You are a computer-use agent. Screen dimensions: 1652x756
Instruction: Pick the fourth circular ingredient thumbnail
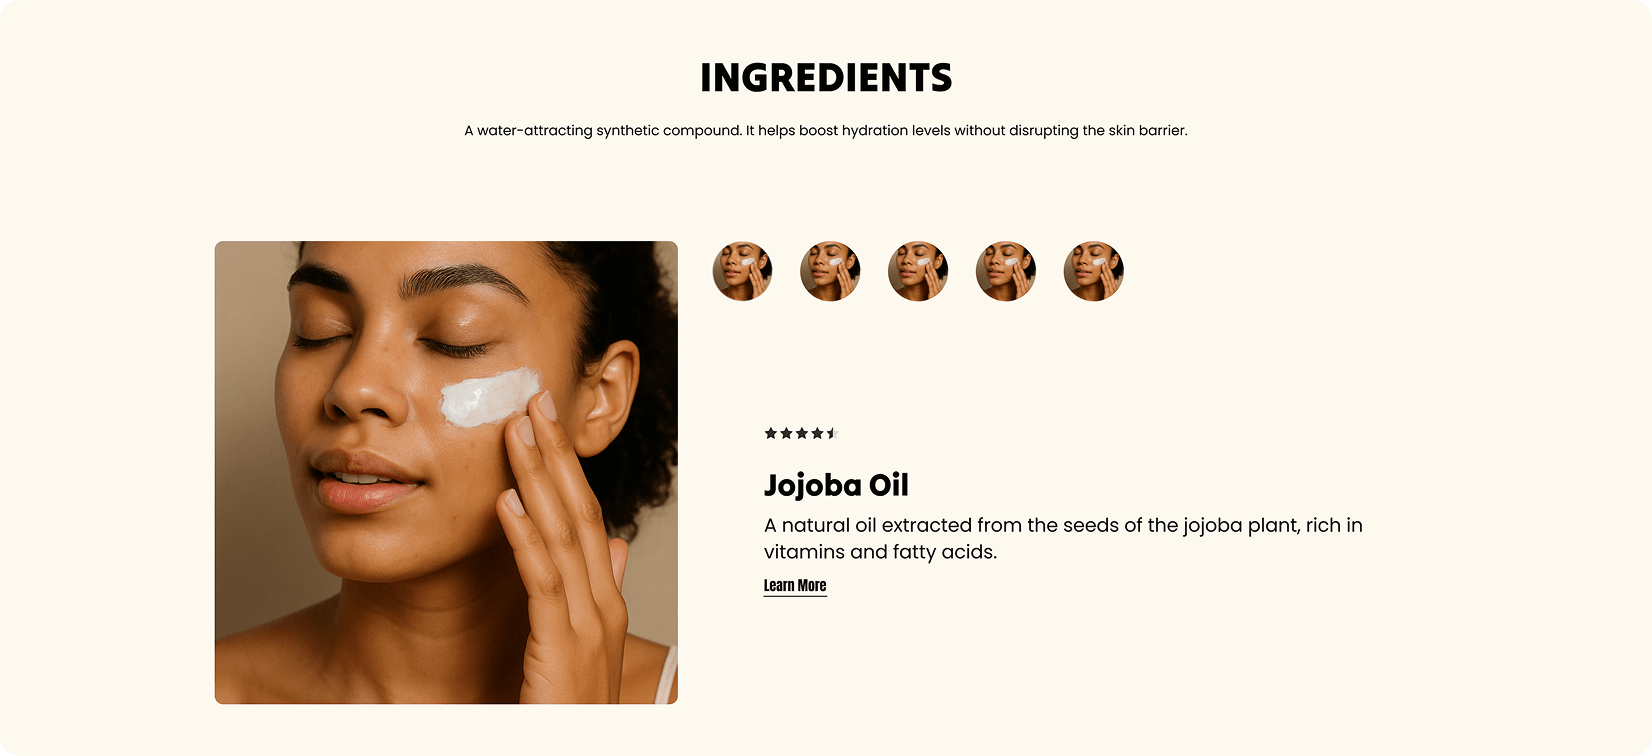[x=1006, y=271]
